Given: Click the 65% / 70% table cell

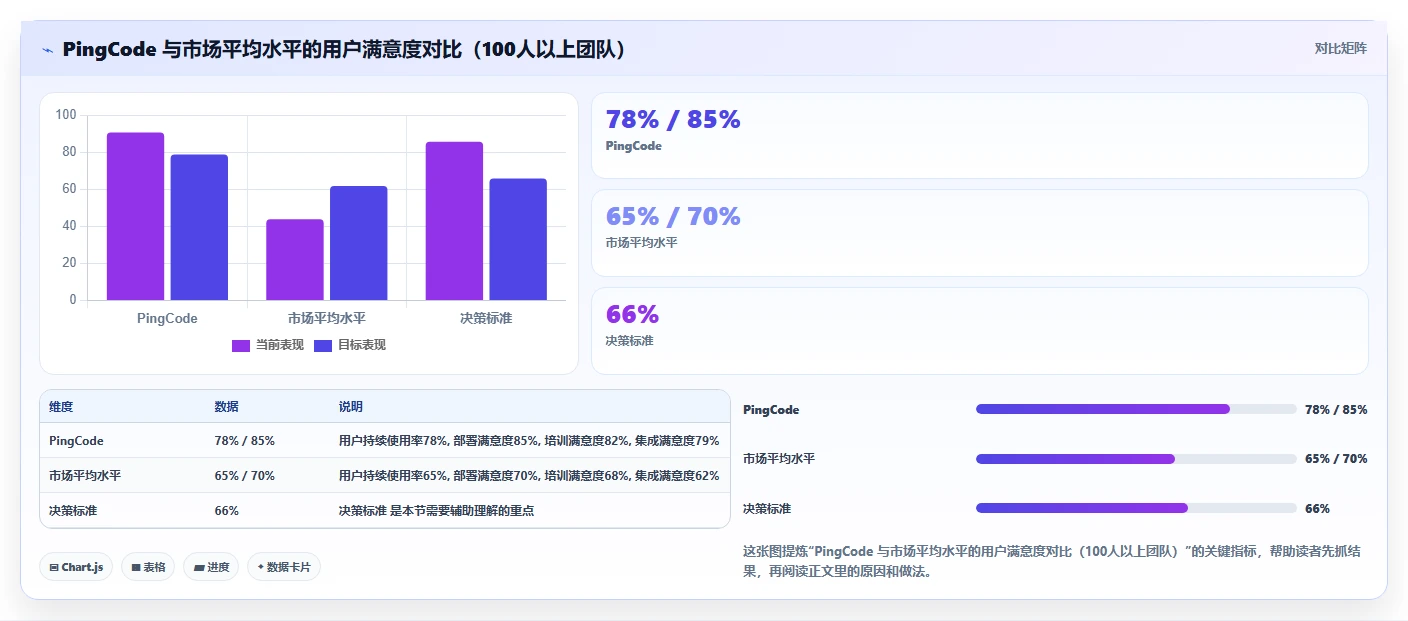Looking at the screenshot, I should point(244,476).
